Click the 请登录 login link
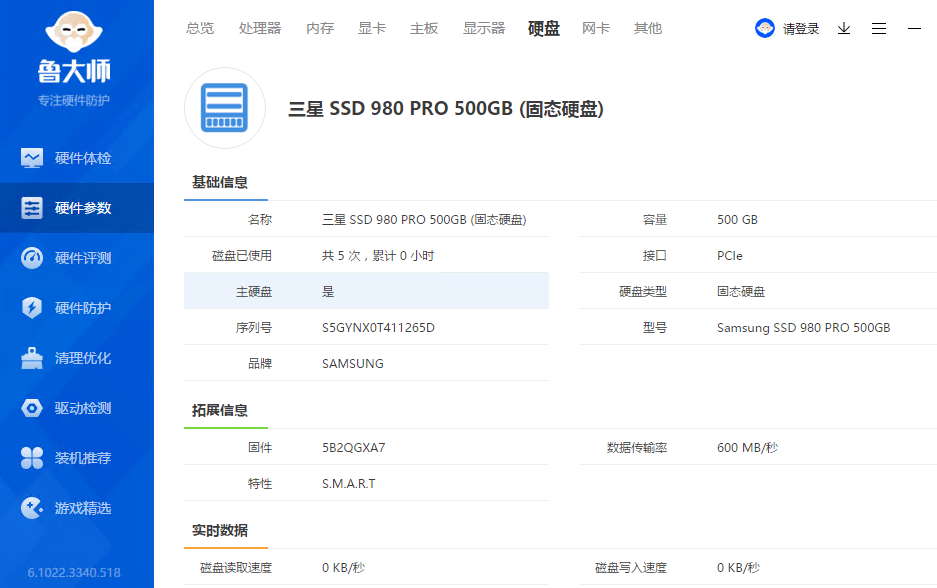Screen dimensions: 937x588 click(801, 29)
